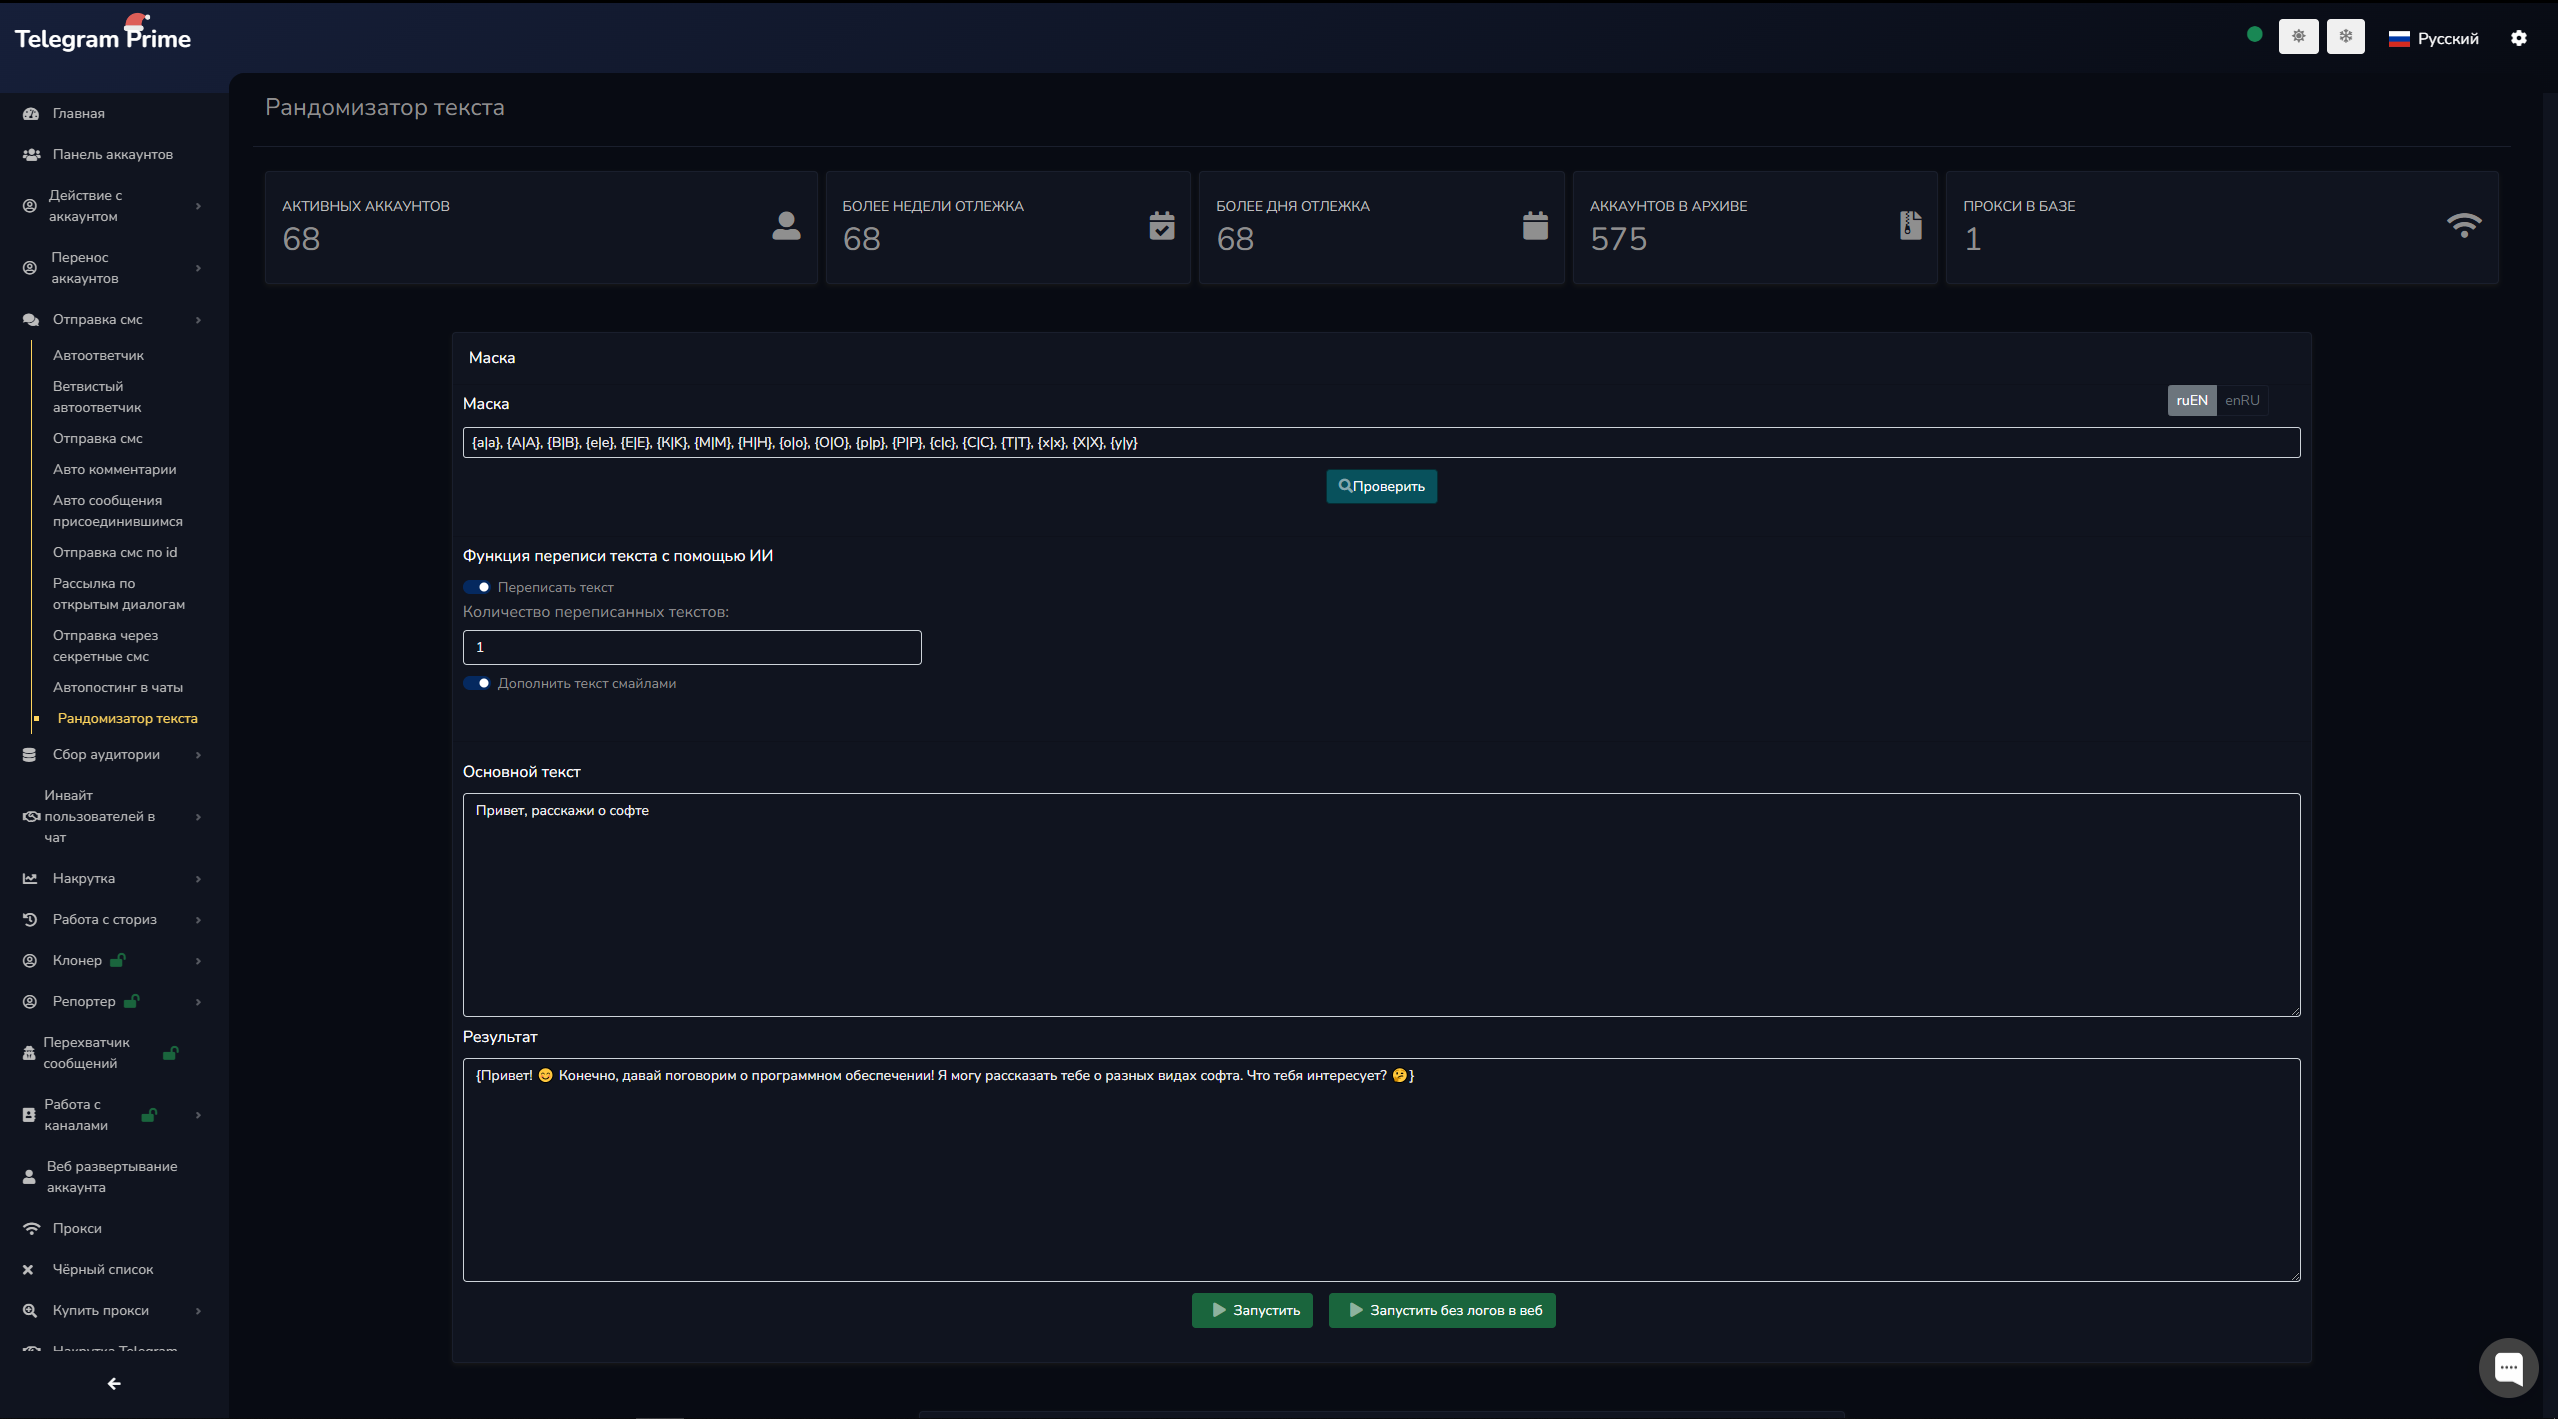Click the user icon on active accounts card
The width and height of the screenshot is (2558, 1419).
[x=786, y=226]
